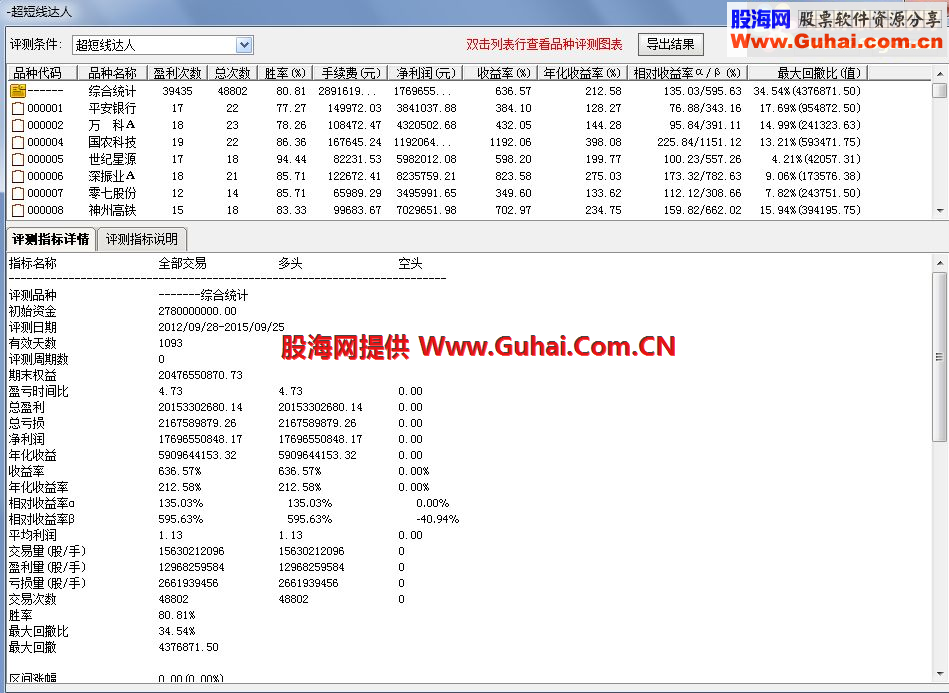Click the 初始资金 value 2780000000.00
Image resolution: width=949 pixels, height=693 pixels.
tap(197, 311)
